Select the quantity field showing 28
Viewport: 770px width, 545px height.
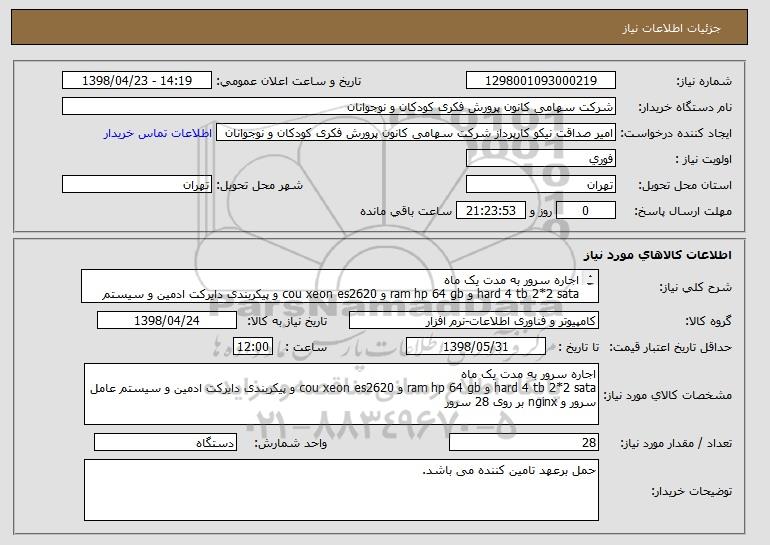[524, 442]
